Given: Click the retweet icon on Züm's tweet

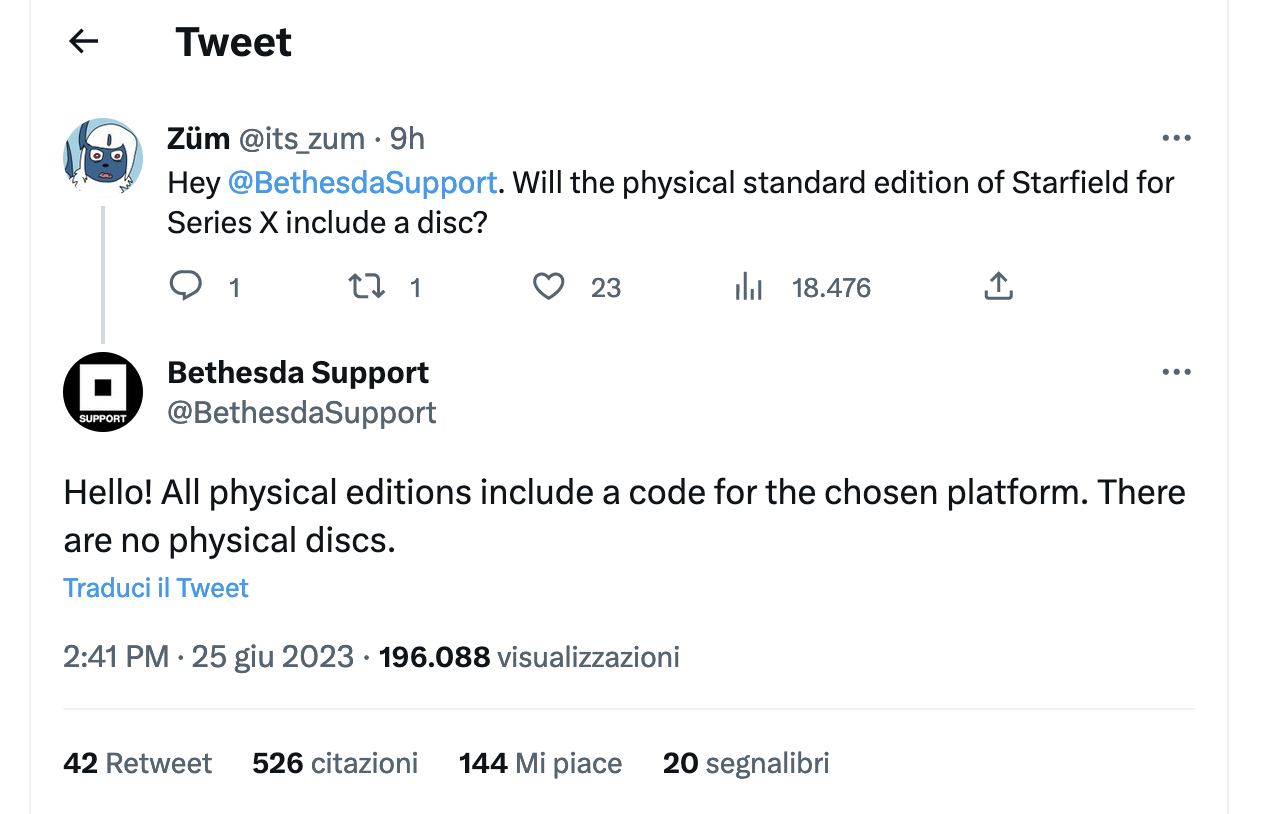Looking at the screenshot, I should (366, 287).
